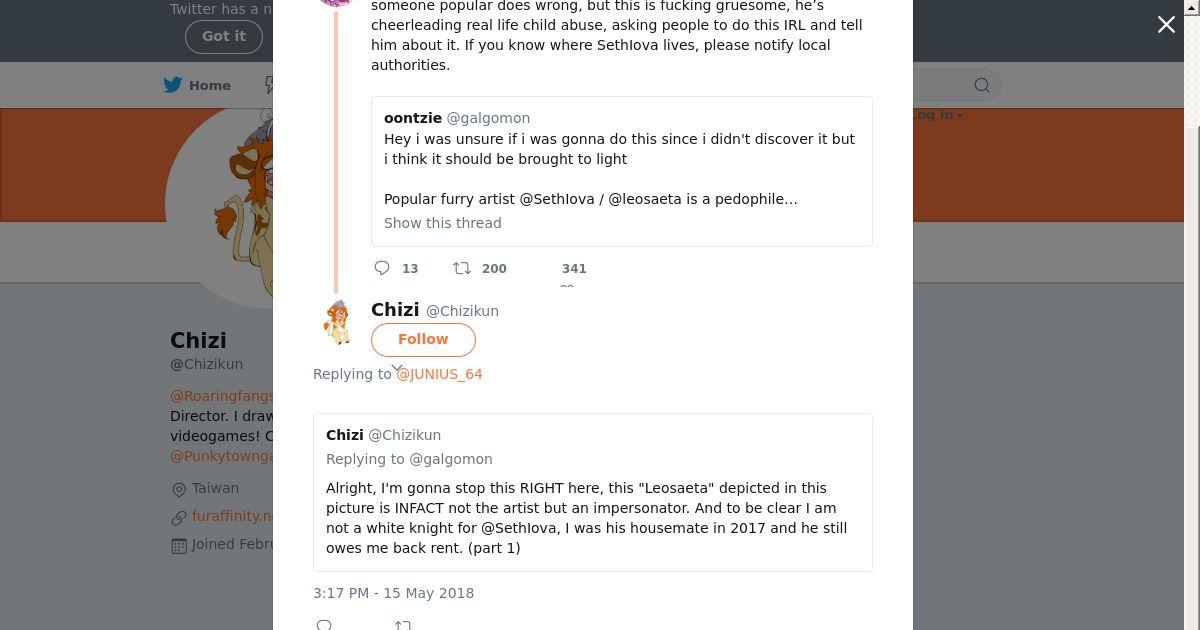Expand the chevron menu on Chizi's tweet

(397, 368)
